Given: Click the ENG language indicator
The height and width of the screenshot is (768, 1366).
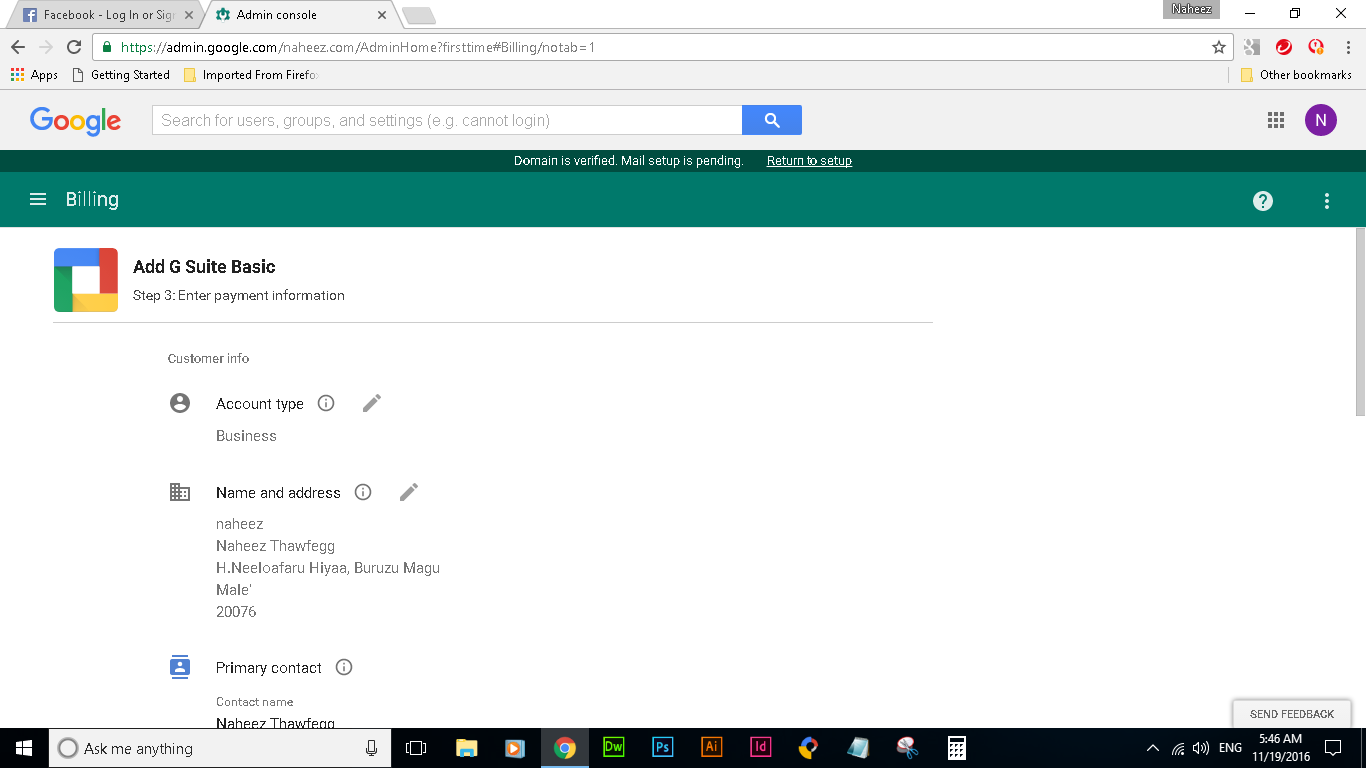Looking at the screenshot, I should click(1230, 748).
